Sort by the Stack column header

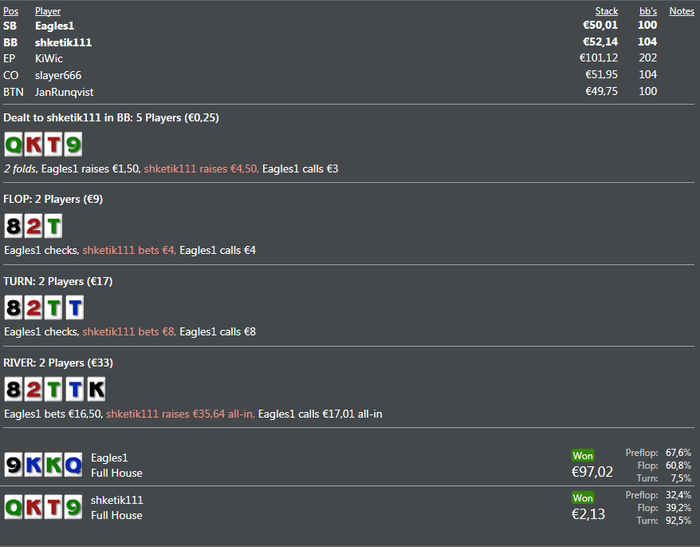(606, 11)
